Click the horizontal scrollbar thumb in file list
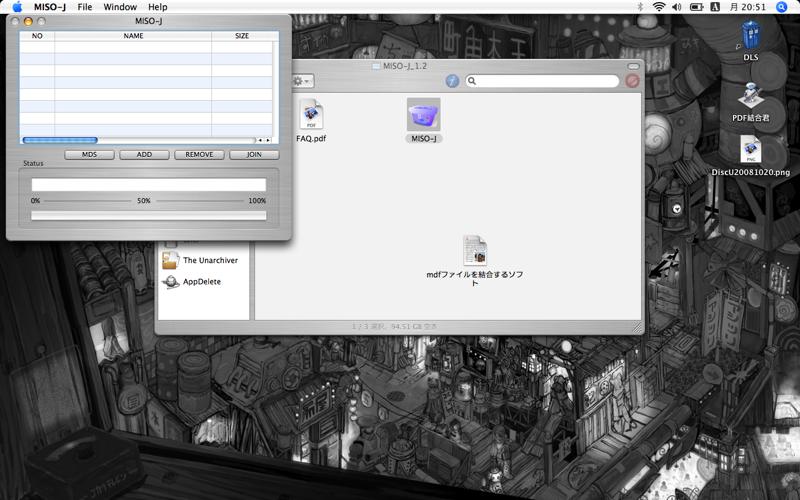The width and height of the screenshot is (800, 500). click(x=60, y=140)
